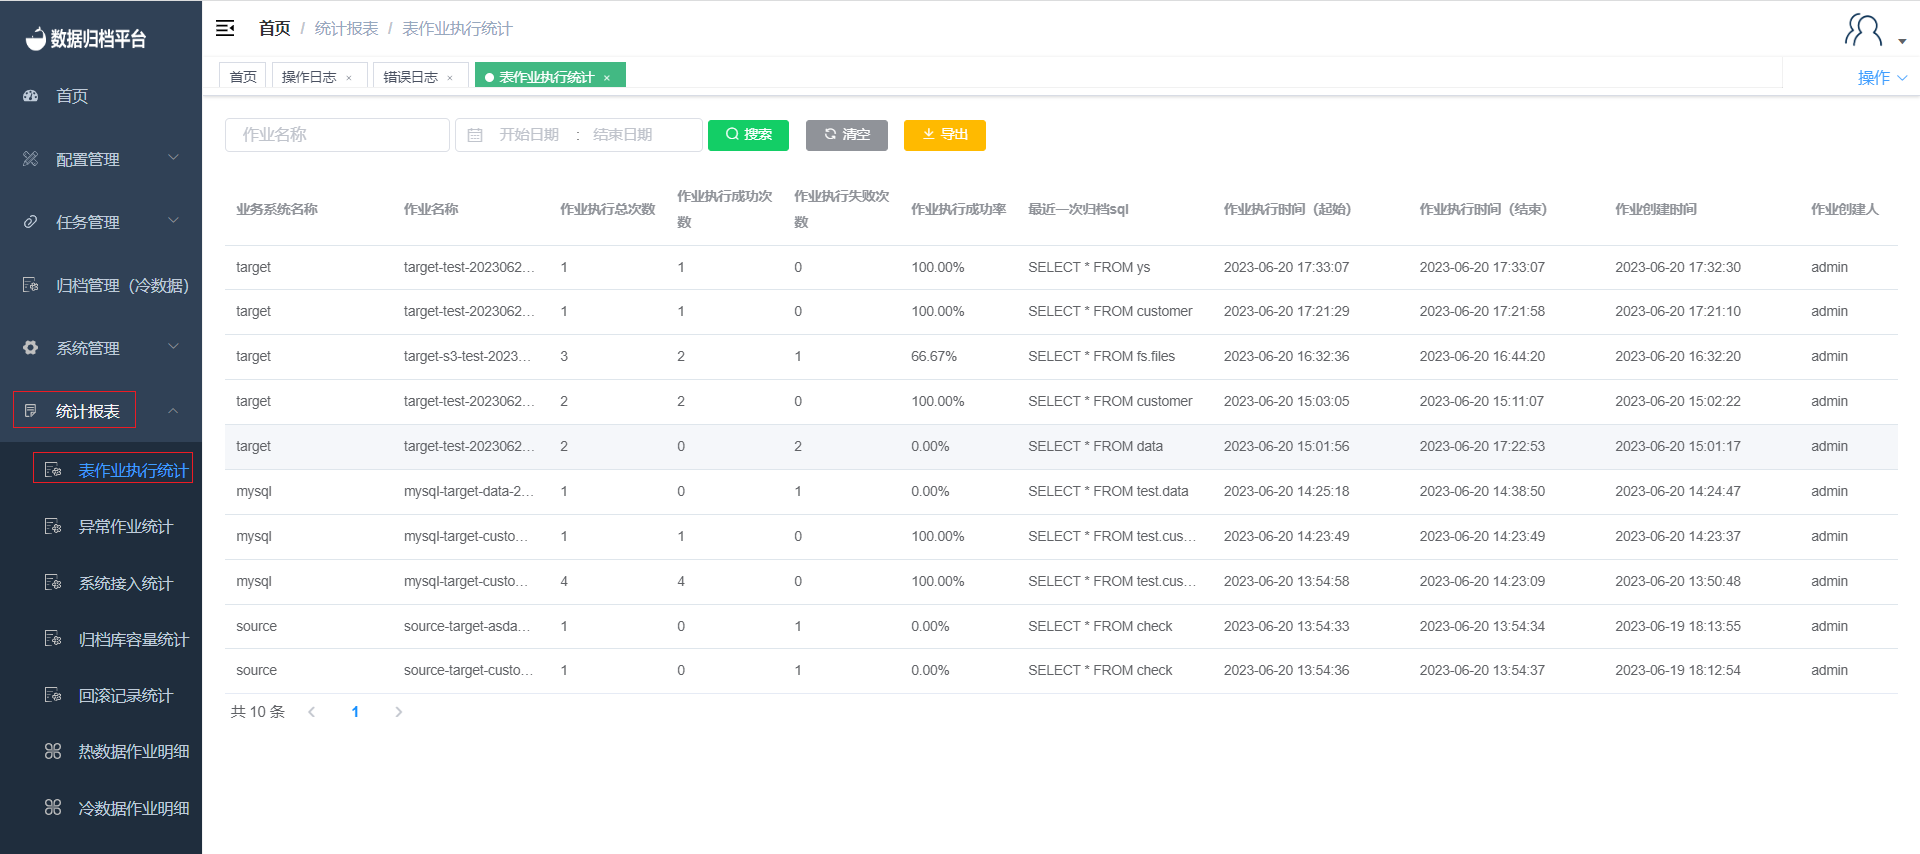
Task: Click the 系统接入统计 submenu icon
Action: [53, 583]
